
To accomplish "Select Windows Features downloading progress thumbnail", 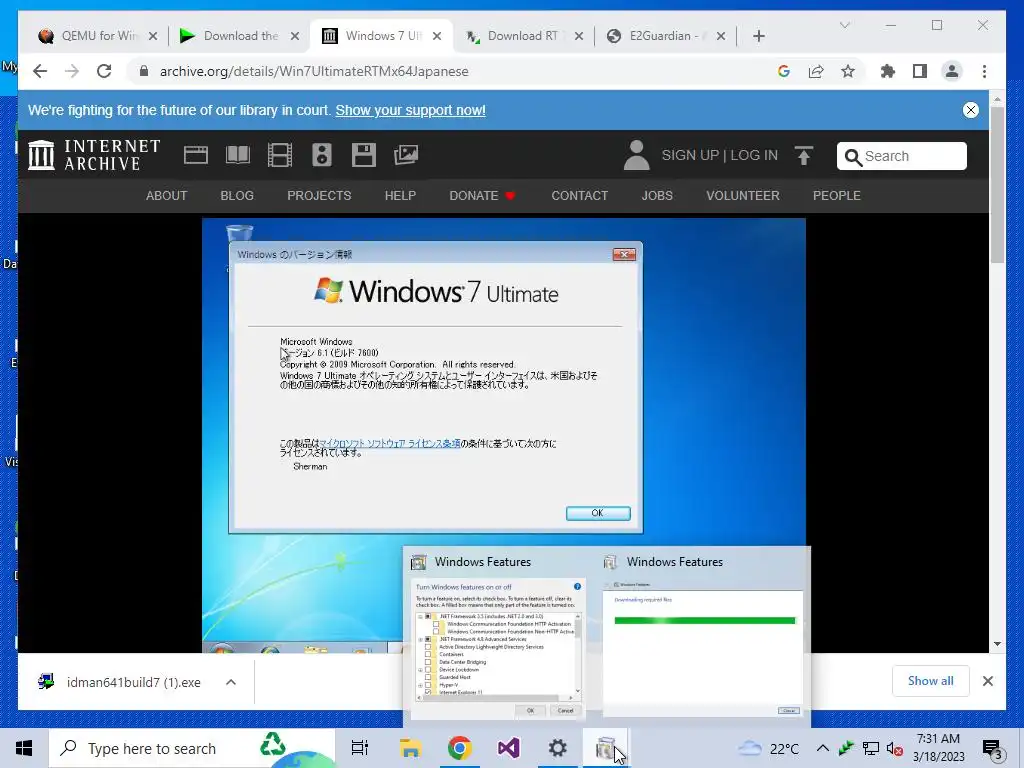I will coord(703,649).
